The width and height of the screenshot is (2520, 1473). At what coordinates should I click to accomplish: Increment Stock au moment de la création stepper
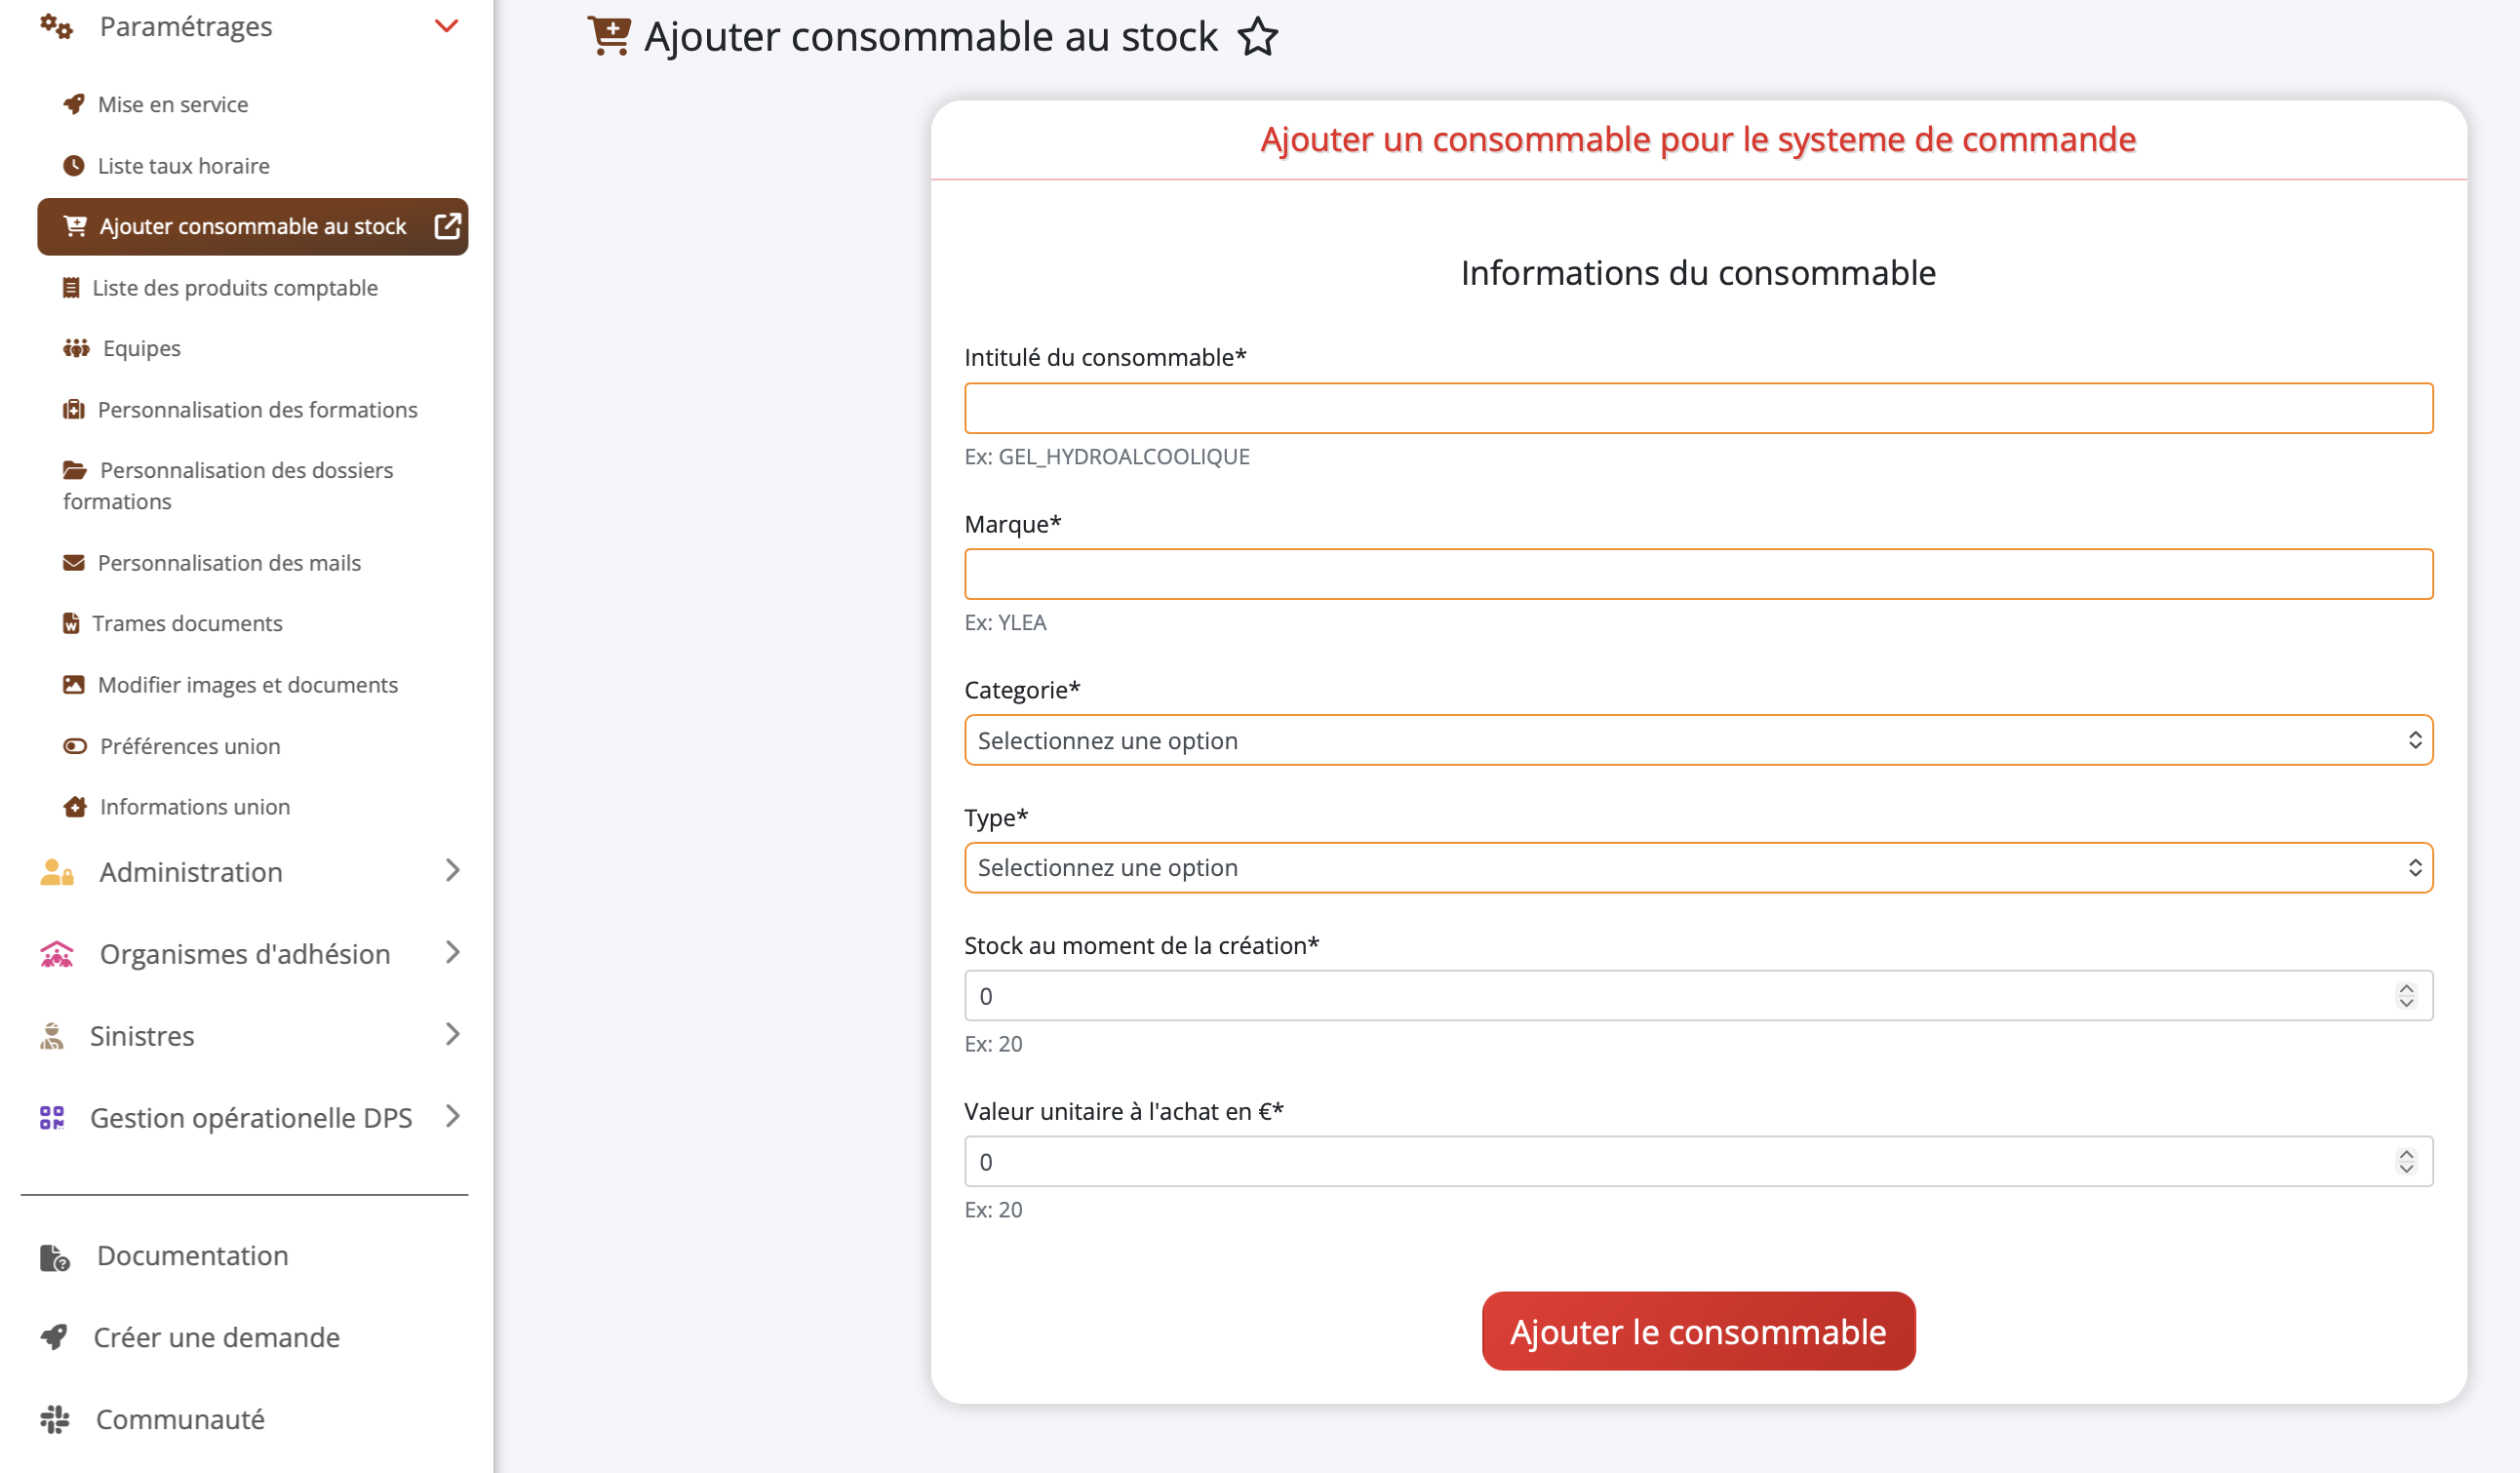coord(2405,988)
